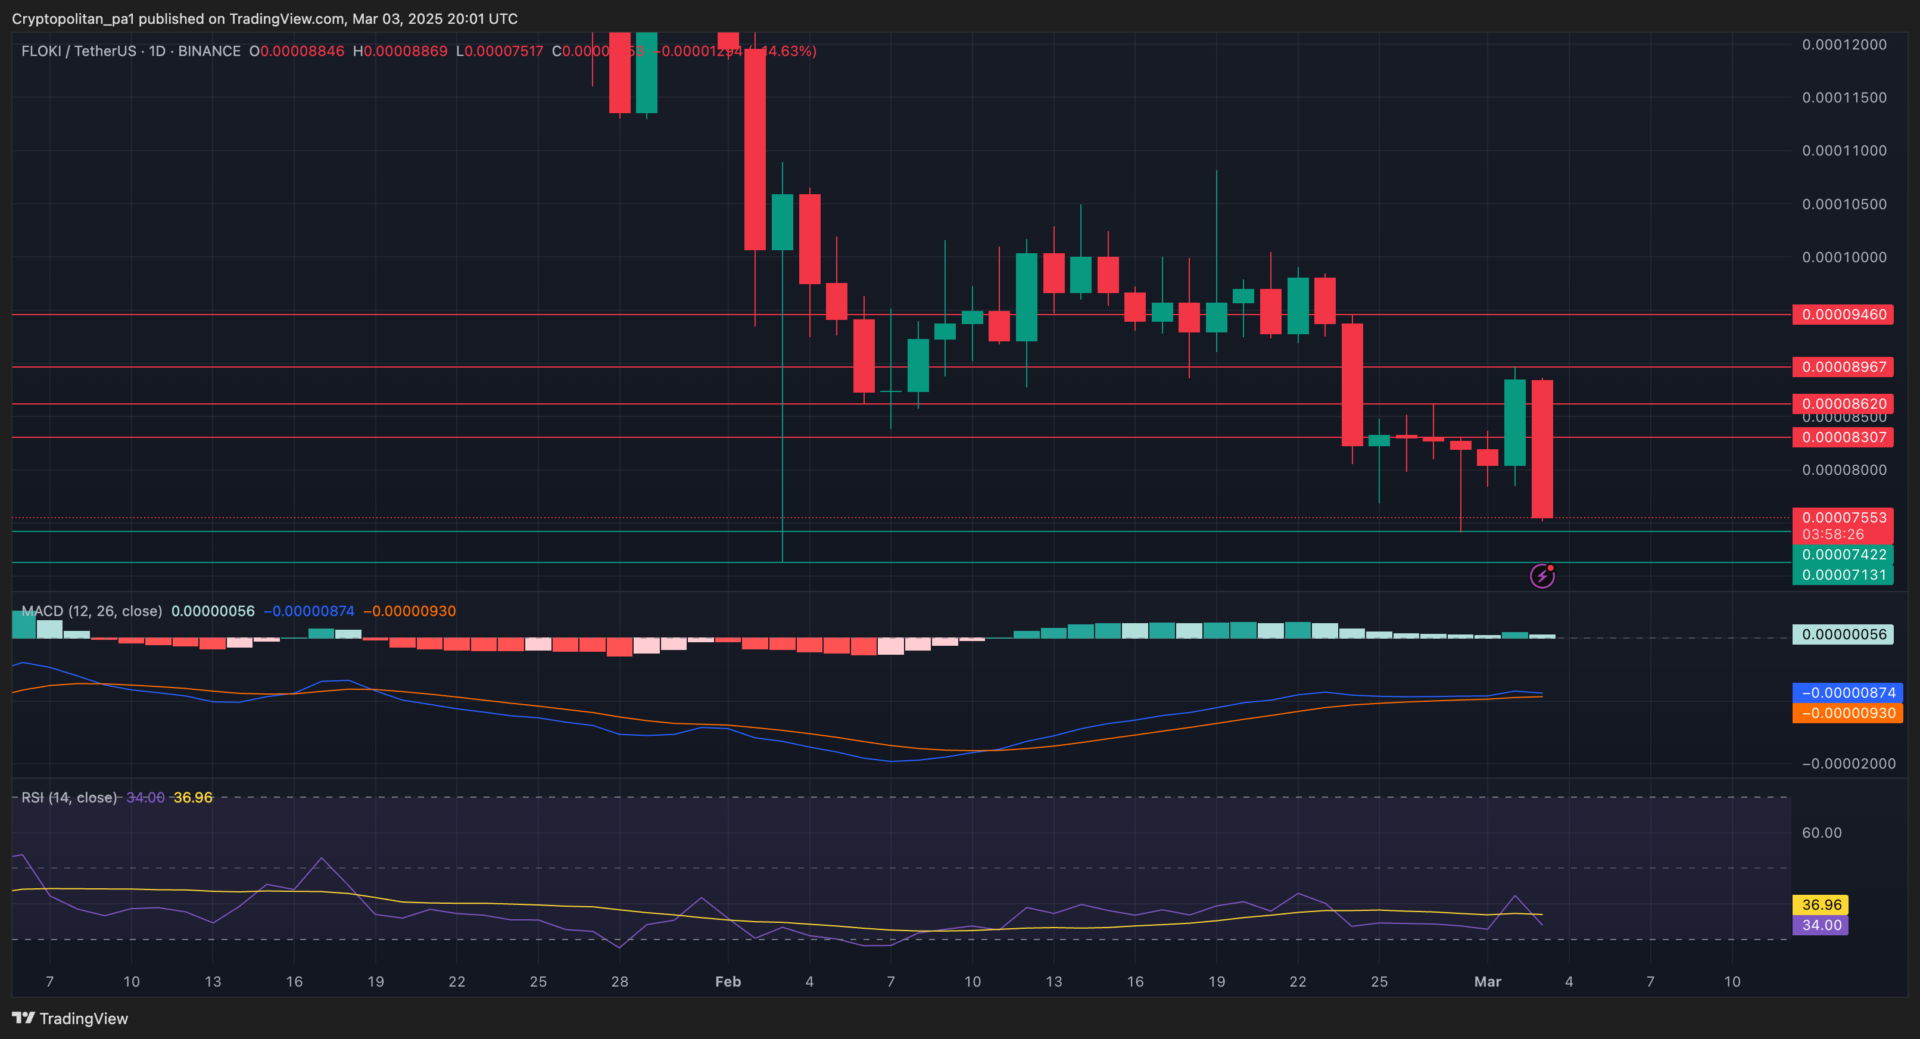Screen dimensions: 1920x1039
Task: Click the high value H0.00008869 in legend
Action: (x=400, y=51)
